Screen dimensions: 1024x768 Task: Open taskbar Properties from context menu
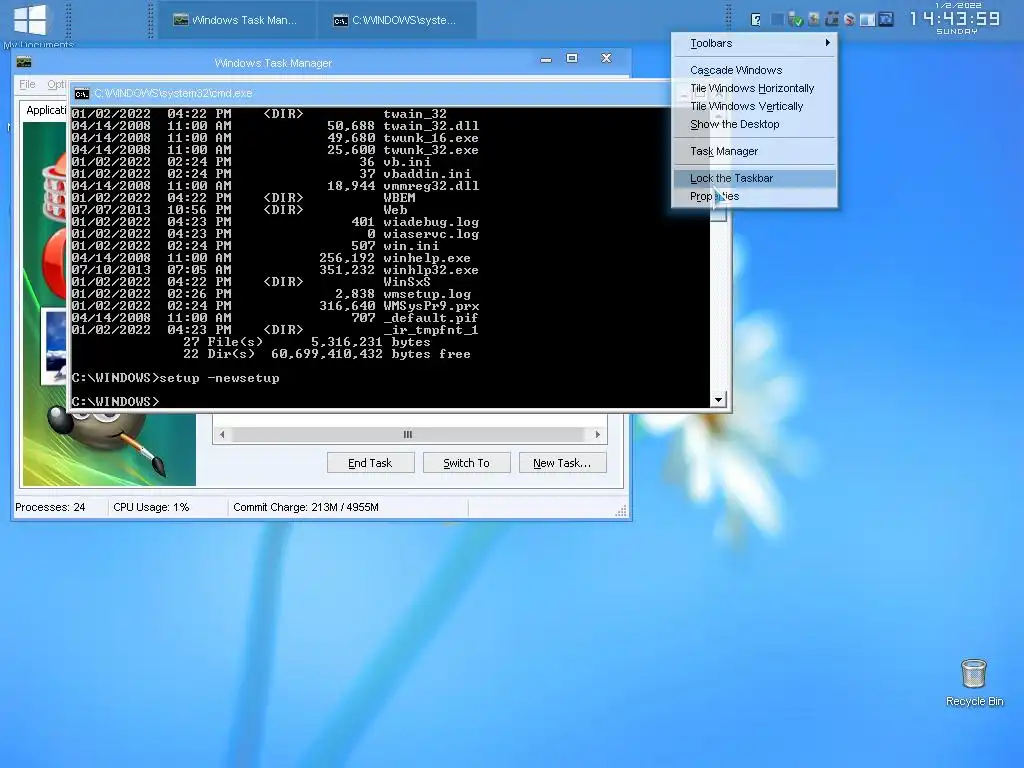754,196
